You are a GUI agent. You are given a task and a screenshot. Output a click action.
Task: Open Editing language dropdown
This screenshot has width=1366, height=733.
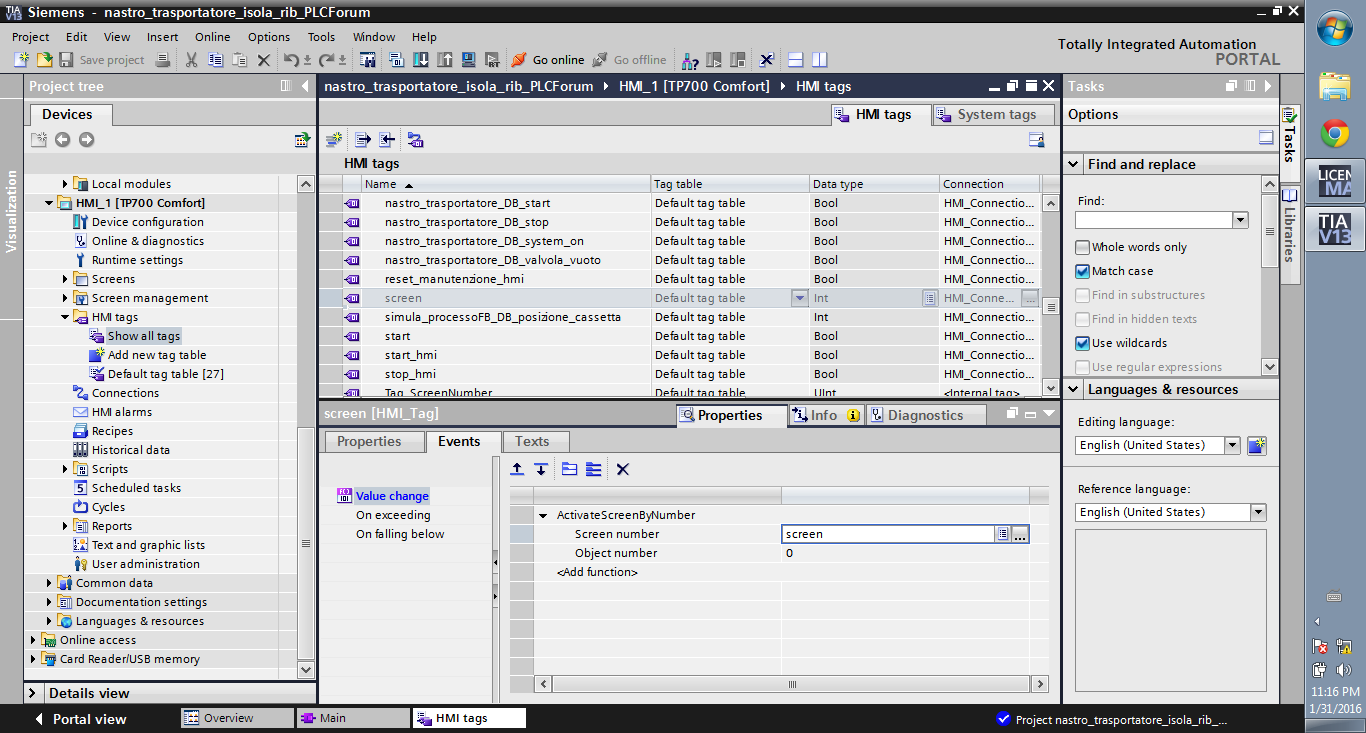[1232, 445]
